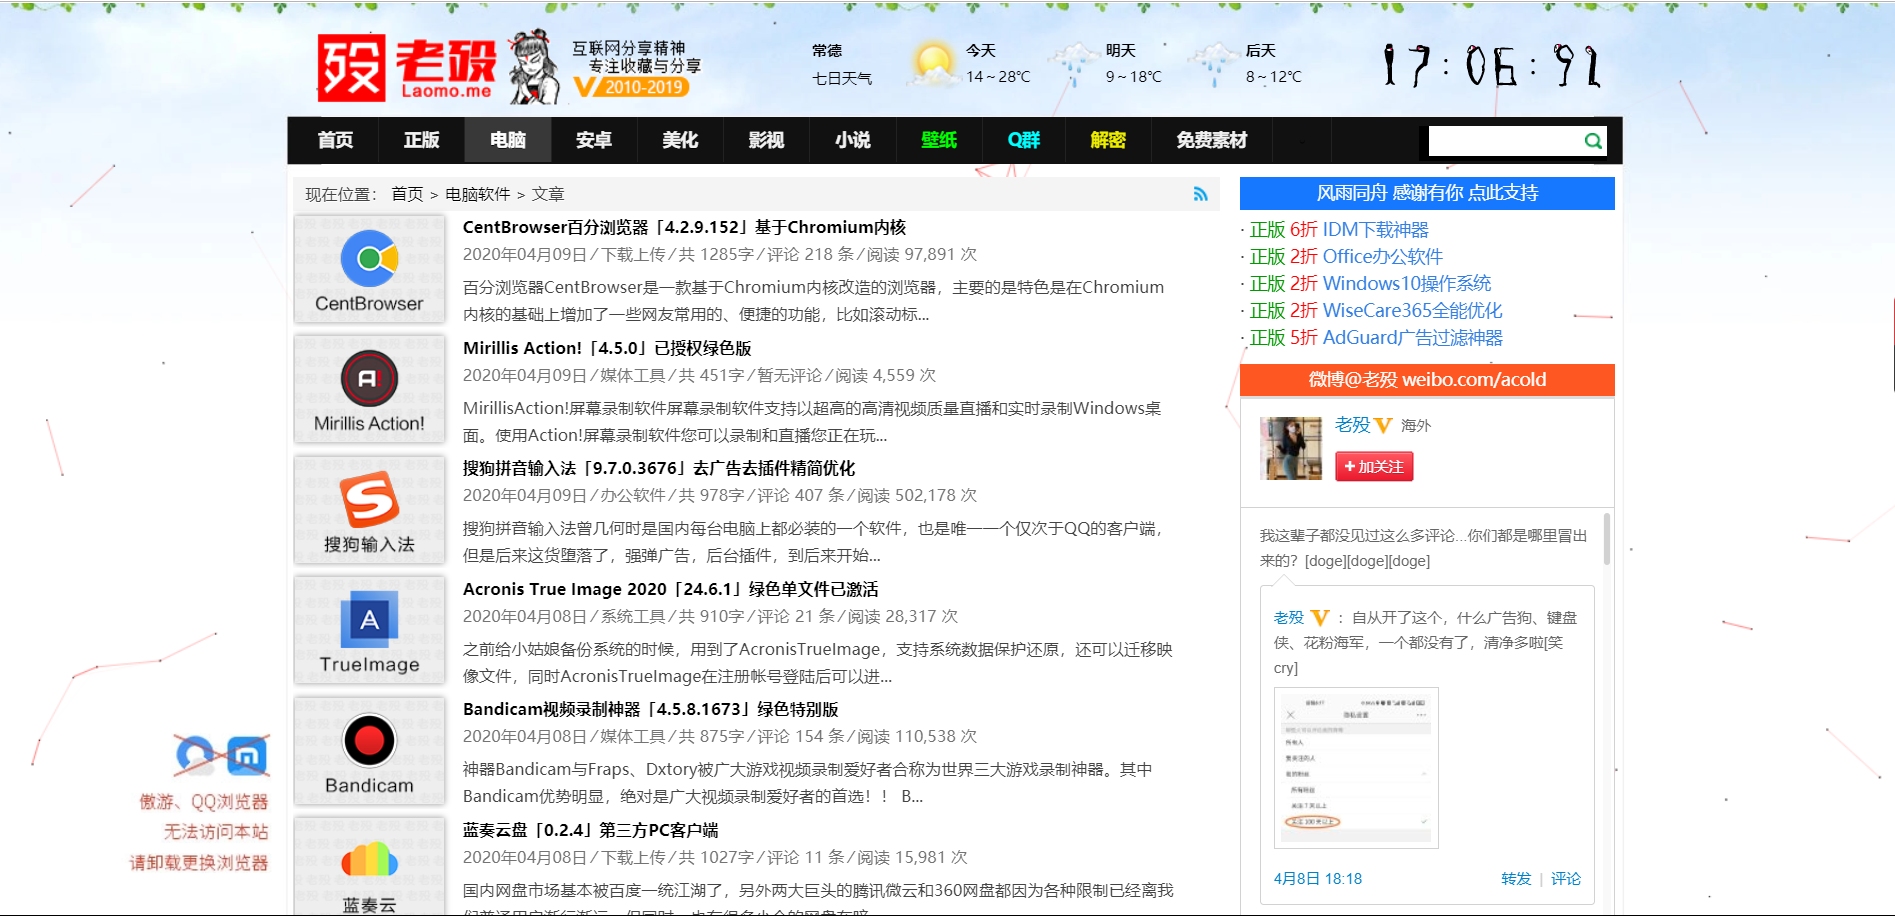Click the orange V badge beside 老殁
The width and height of the screenshot is (1895, 916).
[1383, 425]
